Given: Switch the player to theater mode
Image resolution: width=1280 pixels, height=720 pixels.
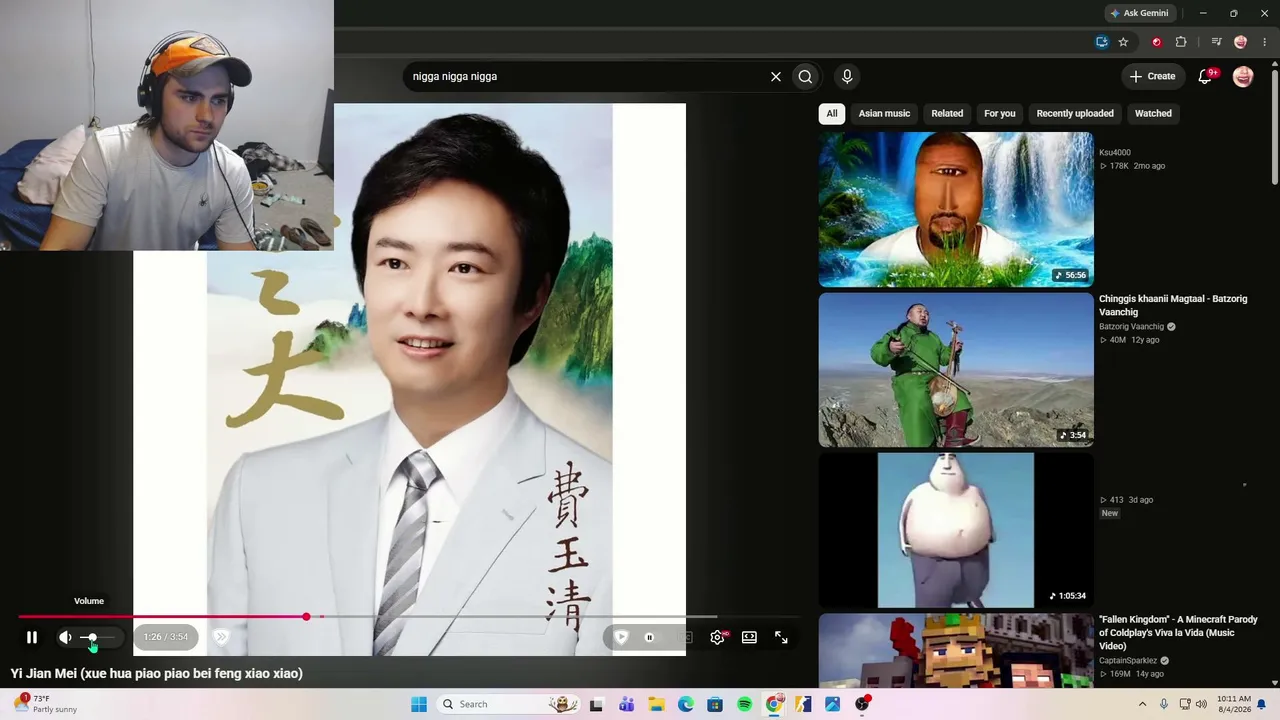Looking at the screenshot, I should [x=749, y=637].
